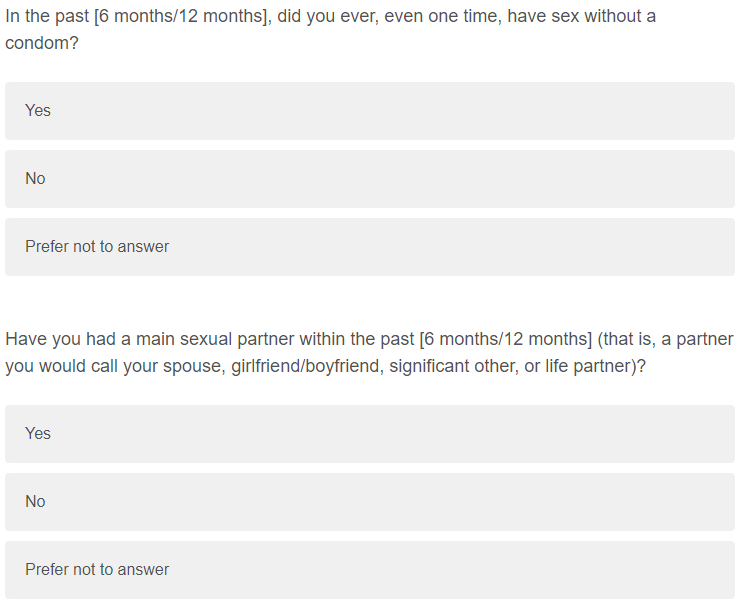Select Yes for main sexual partner question
Image resolution: width=742 pixels, height=610 pixels.
coord(369,434)
